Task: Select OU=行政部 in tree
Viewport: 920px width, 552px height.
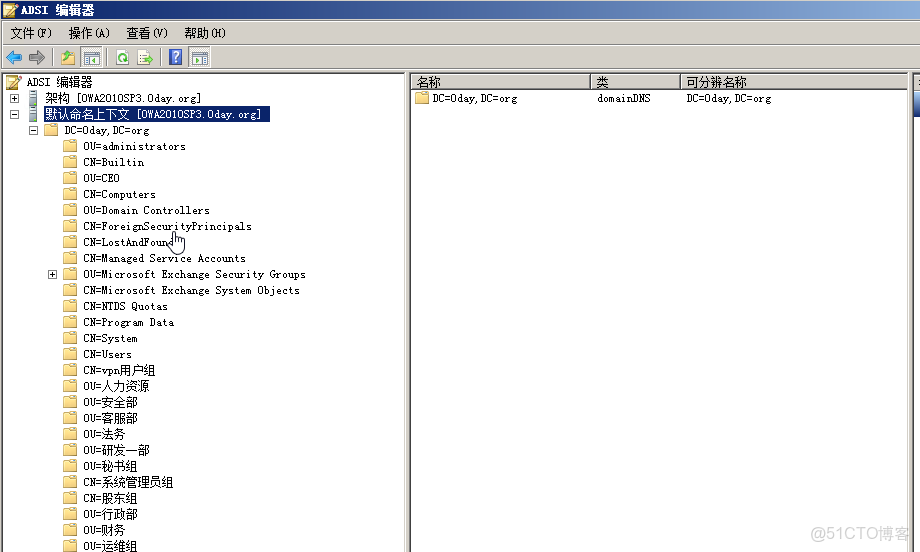Action: click(x=110, y=514)
